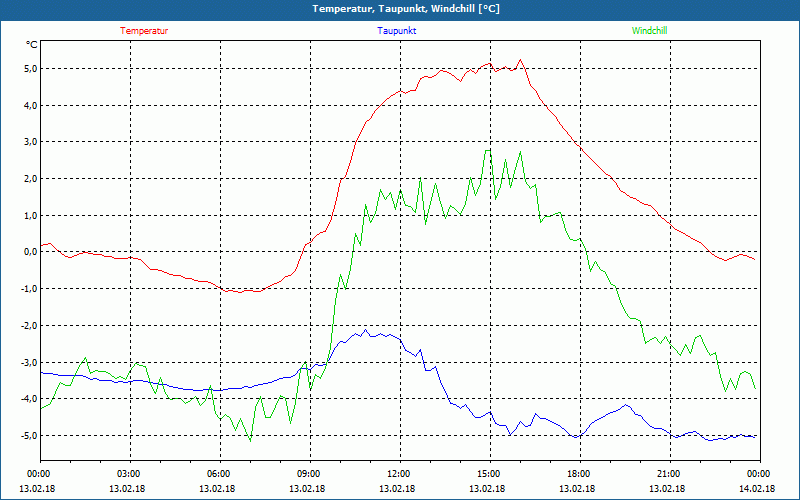This screenshot has width=800, height=500.
Task: Click the 12:00 time axis label
Action: point(398,474)
